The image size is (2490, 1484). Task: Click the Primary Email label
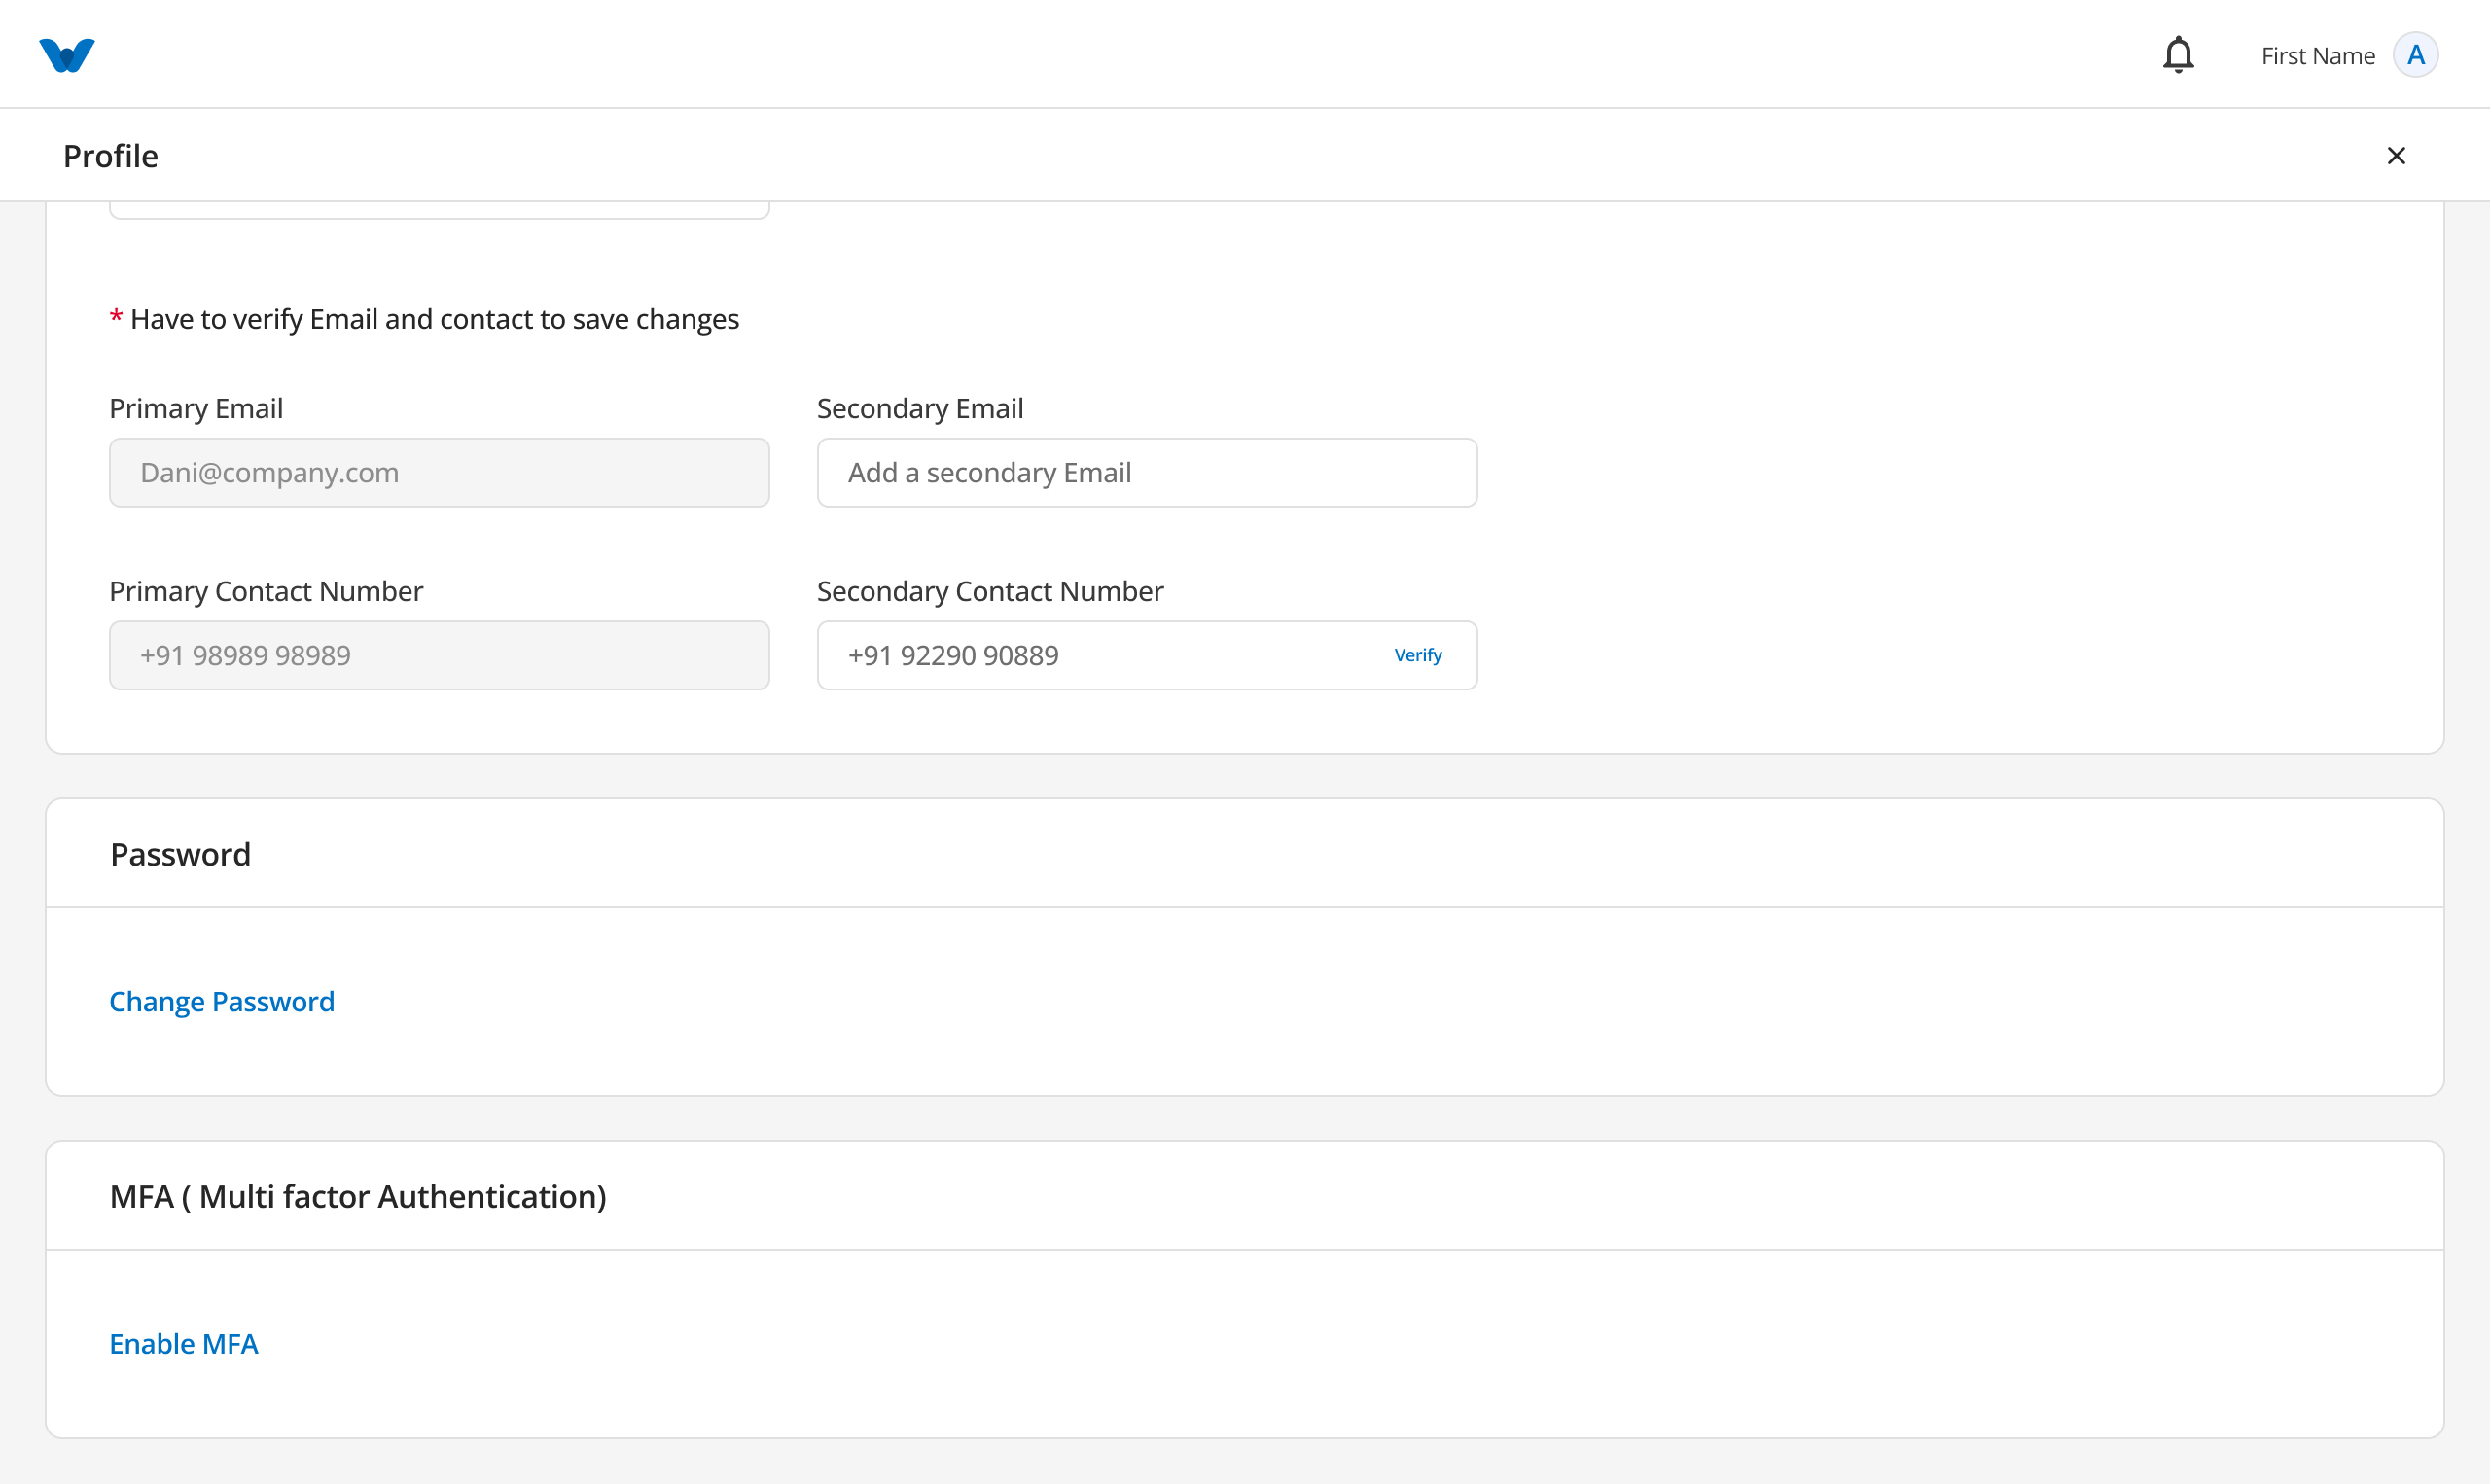coord(196,408)
